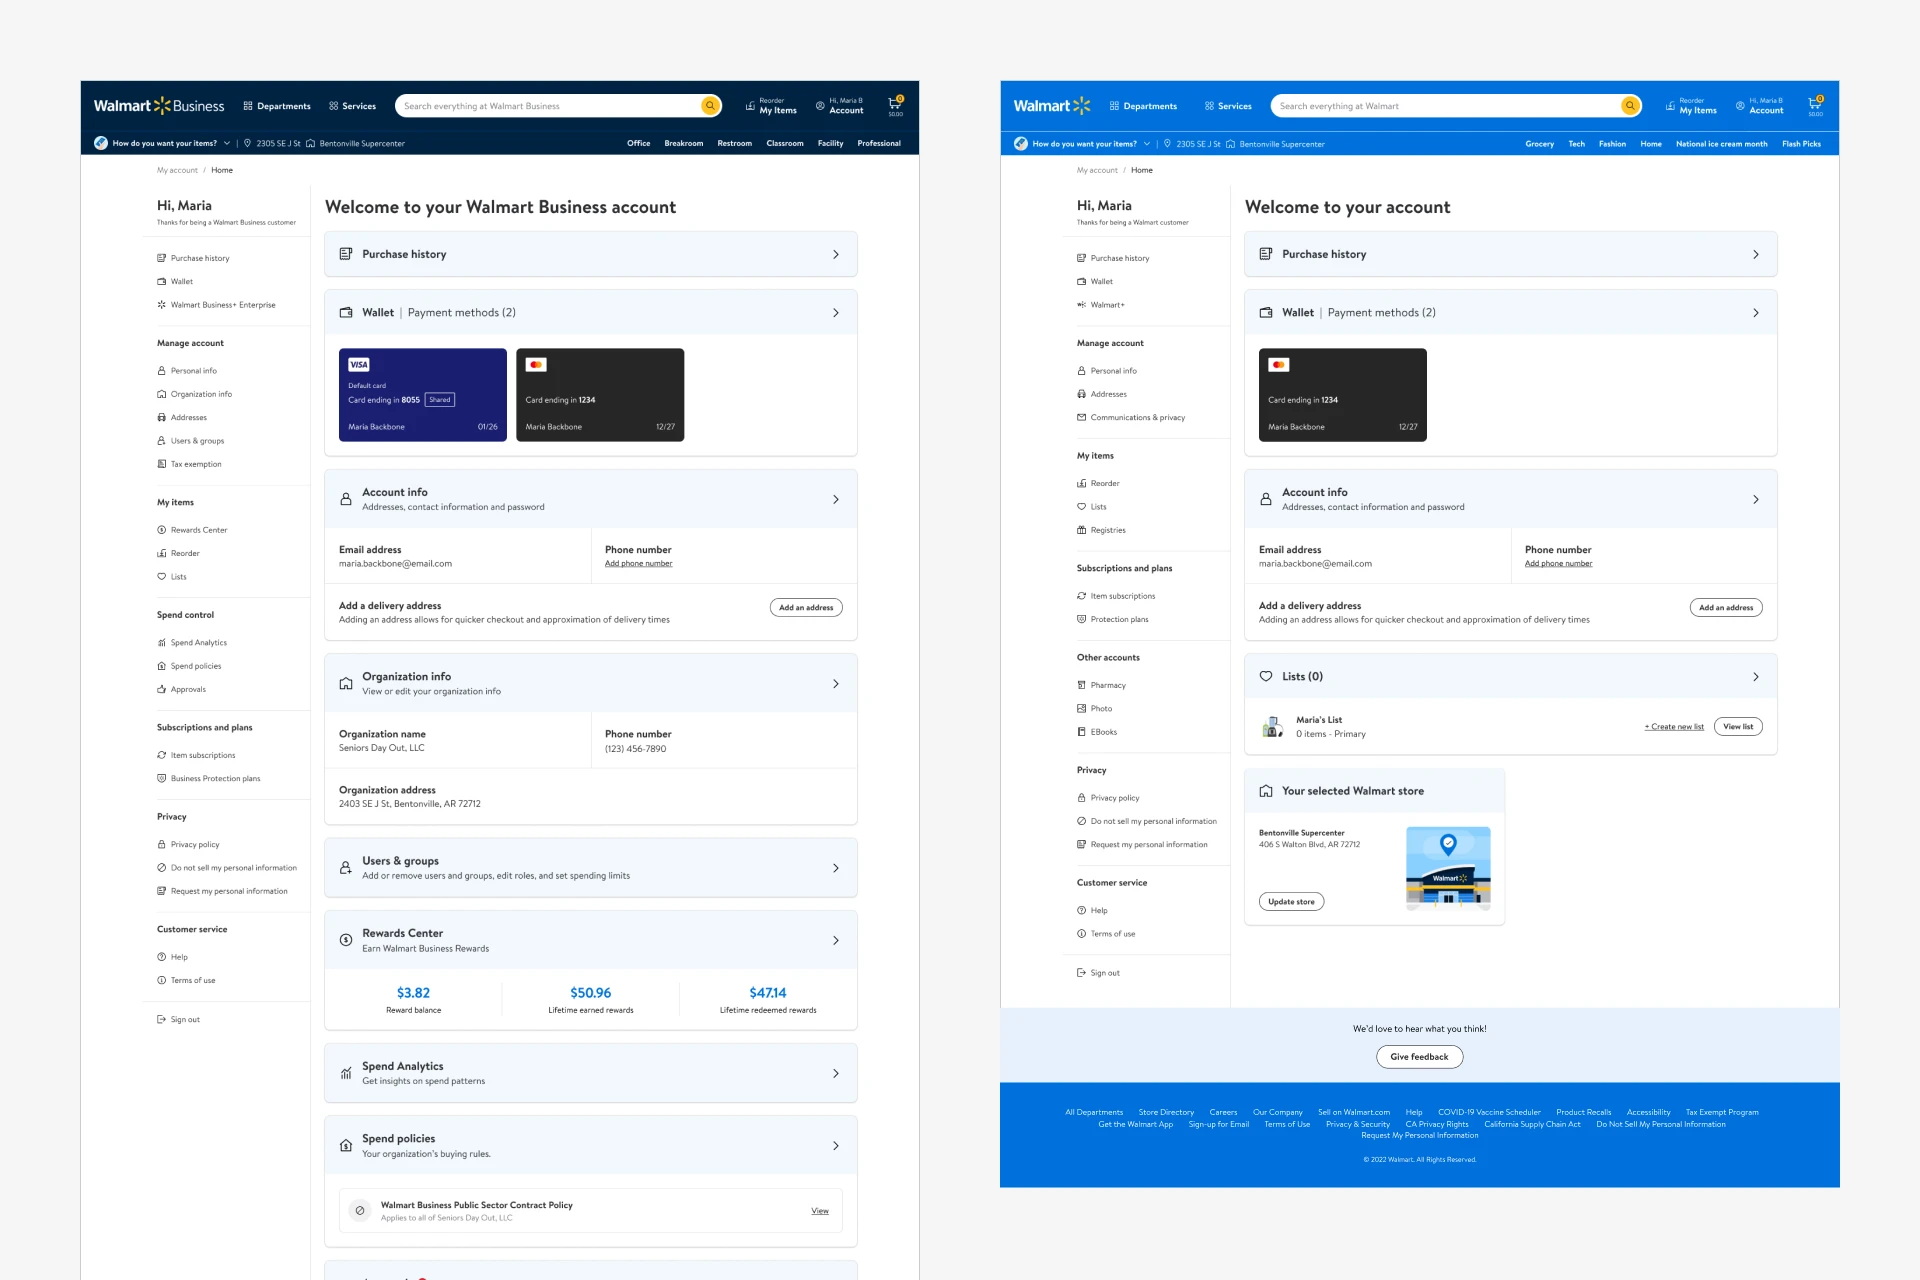Viewport: 1920px width, 1280px height.
Task: Open the Pharmacy account icon in right sidebar
Action: pyautogui.click(x=1082, y=685)
